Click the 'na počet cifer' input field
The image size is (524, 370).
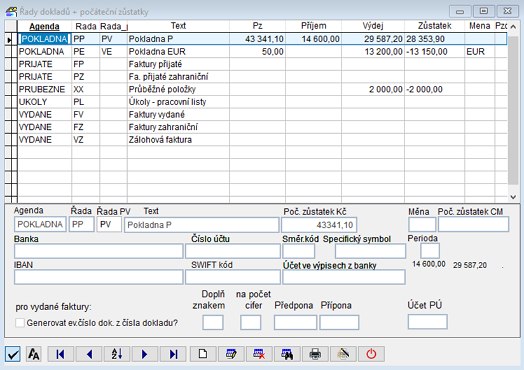click(x=251, y=323)
